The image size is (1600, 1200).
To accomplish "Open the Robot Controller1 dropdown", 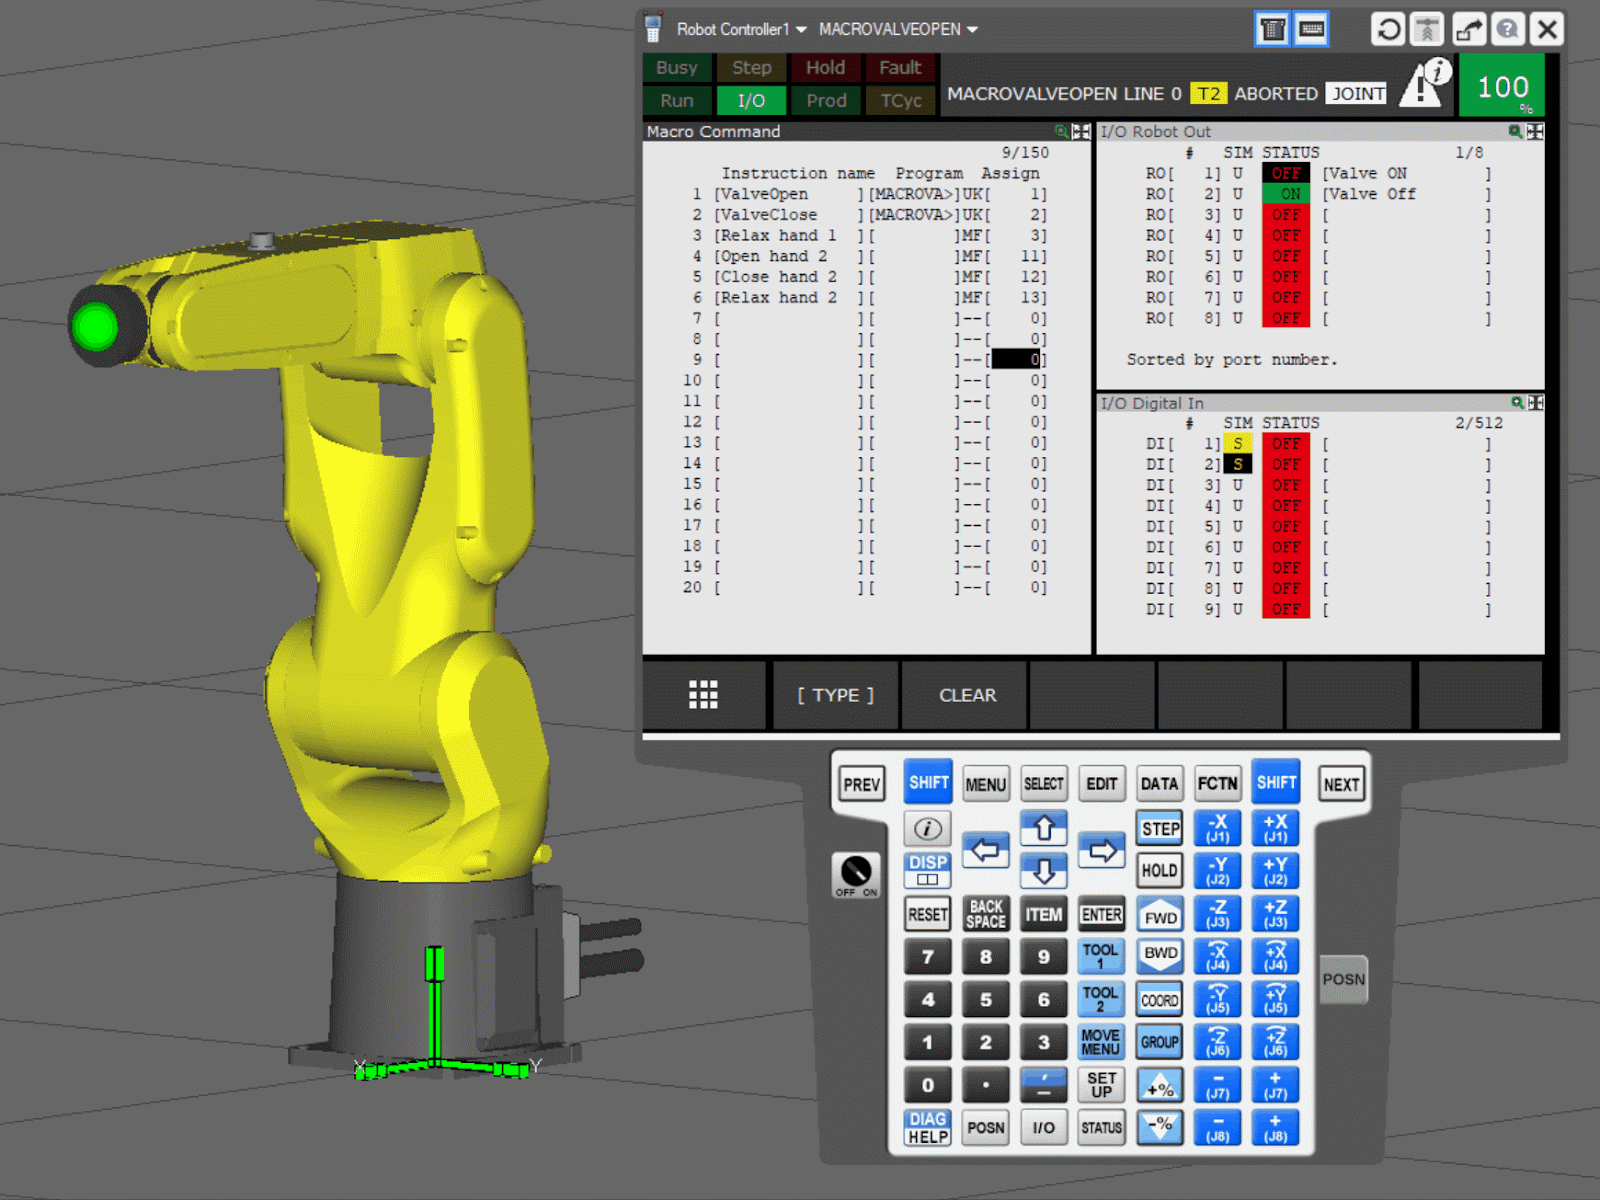I will tap(741, 29).
